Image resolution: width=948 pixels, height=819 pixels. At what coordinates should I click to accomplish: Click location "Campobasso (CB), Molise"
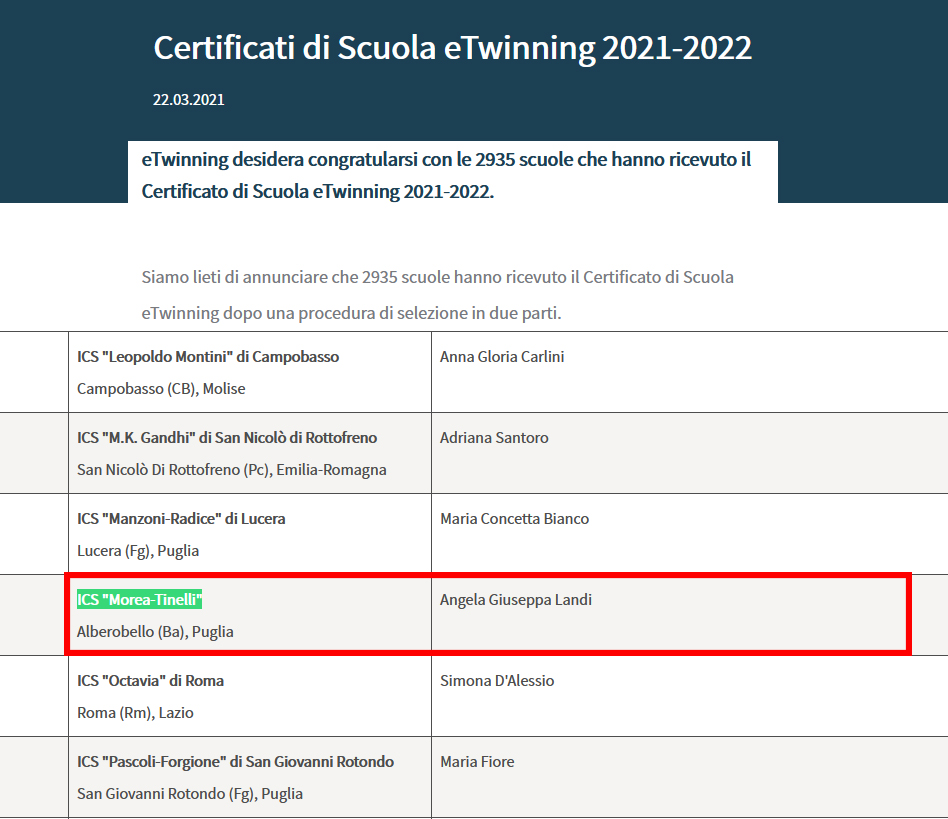coord(161,389)
